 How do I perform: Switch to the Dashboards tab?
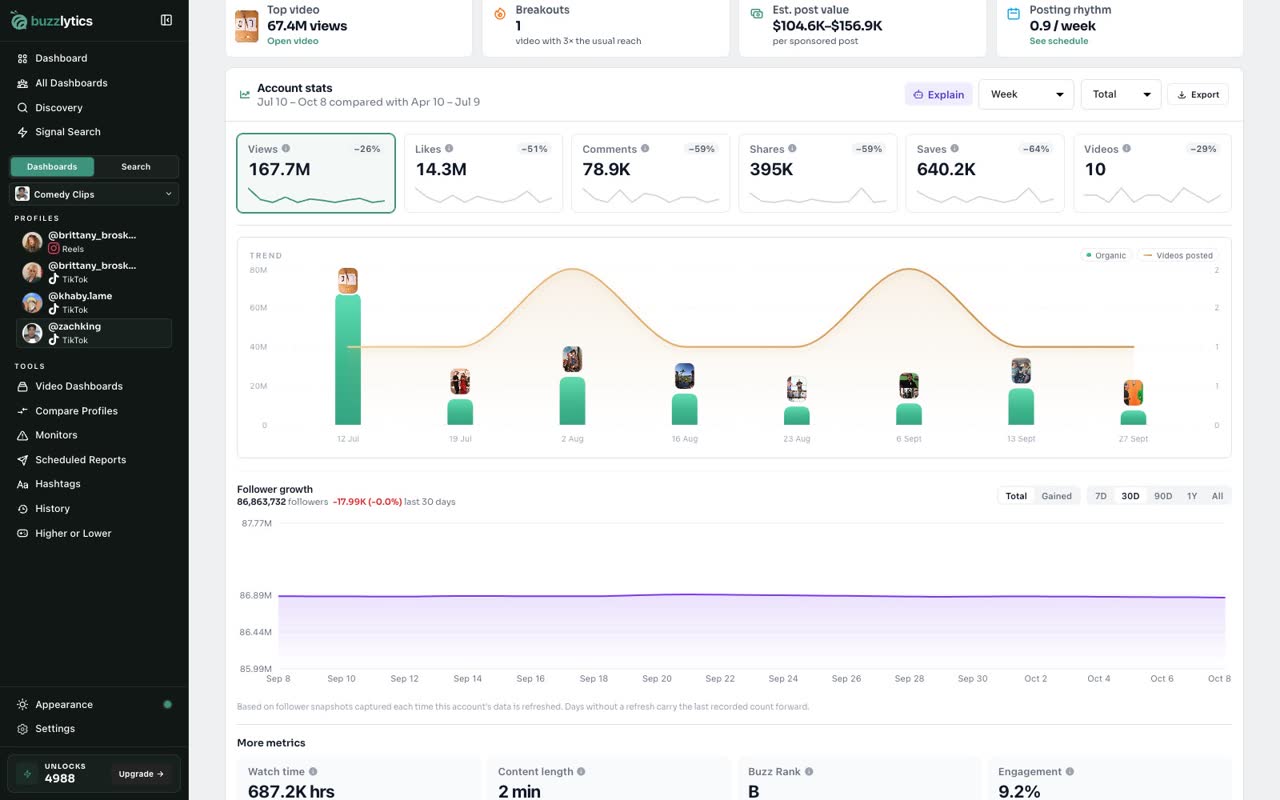52,167
